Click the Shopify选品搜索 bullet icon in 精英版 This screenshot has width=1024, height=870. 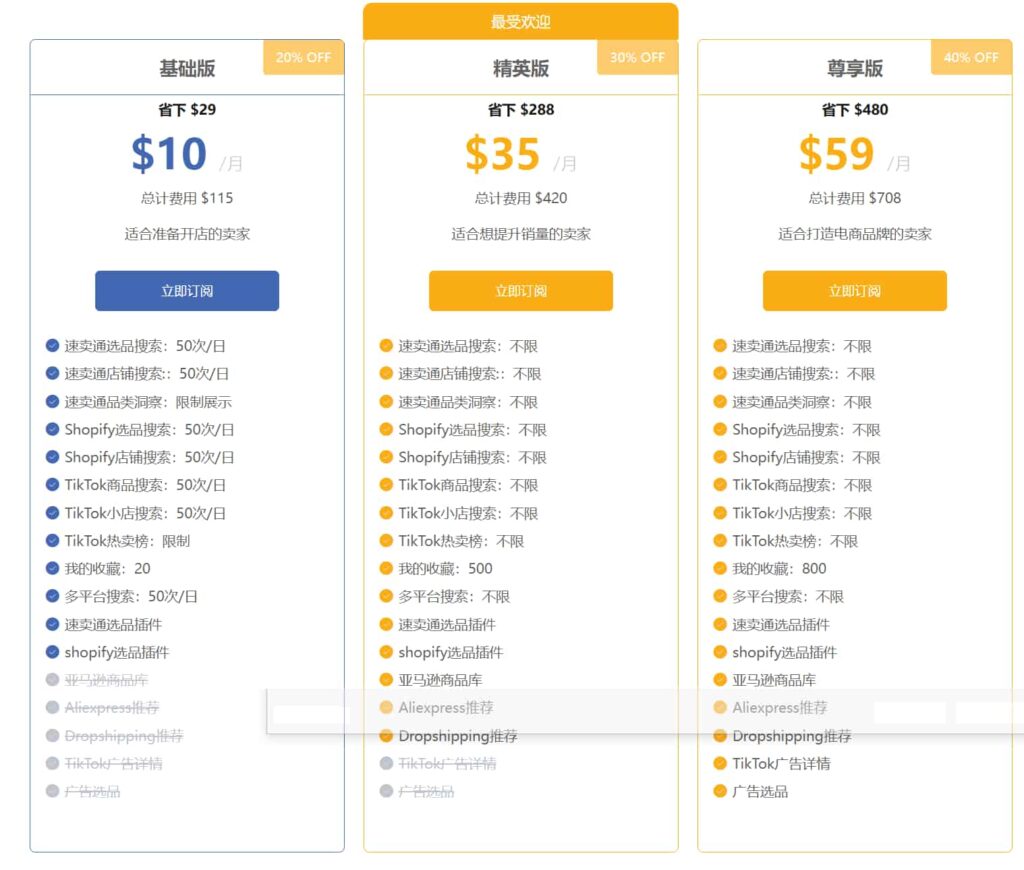(x=385, y=429)
